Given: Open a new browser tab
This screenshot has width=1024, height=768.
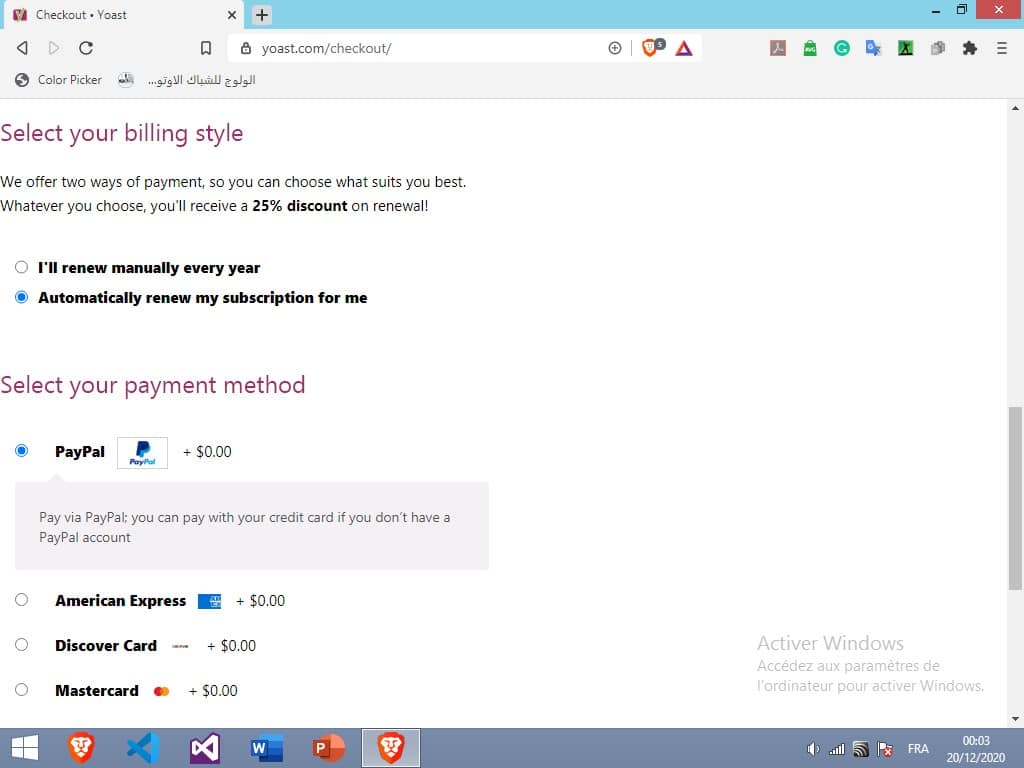Looking at the screenshot, I should point(262,14).
